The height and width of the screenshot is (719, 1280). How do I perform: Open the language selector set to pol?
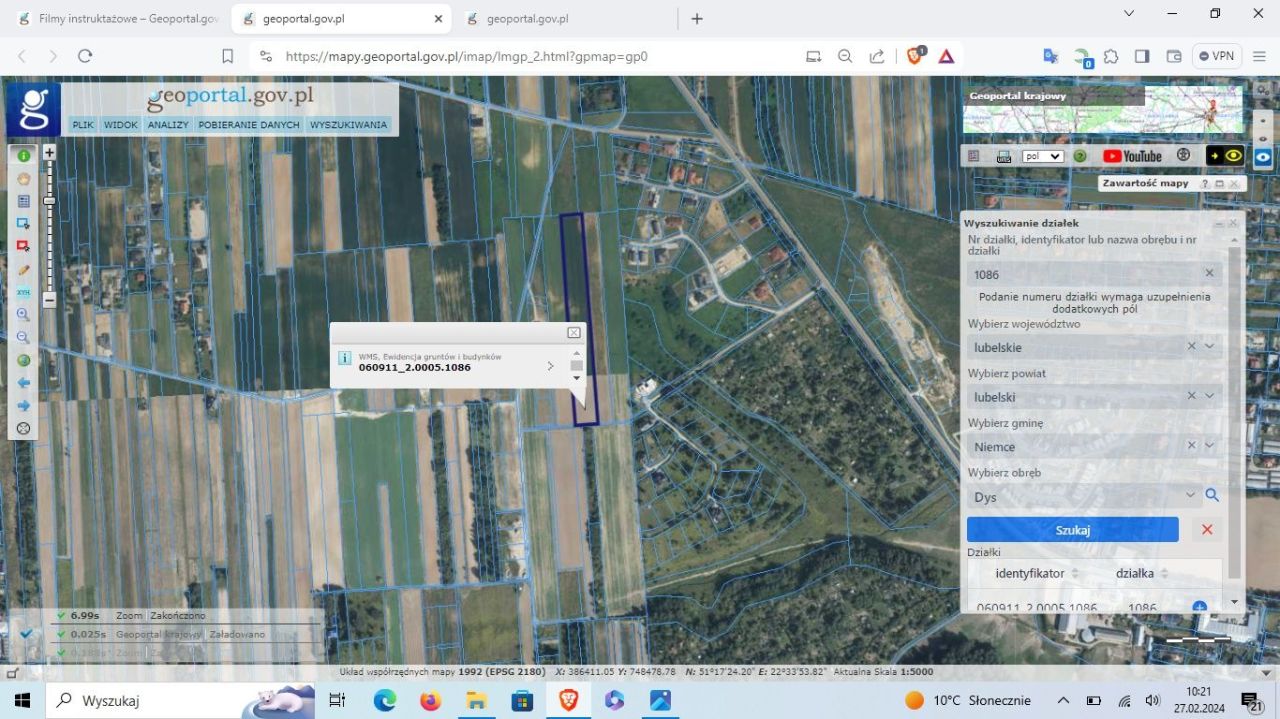(1042, 156)
